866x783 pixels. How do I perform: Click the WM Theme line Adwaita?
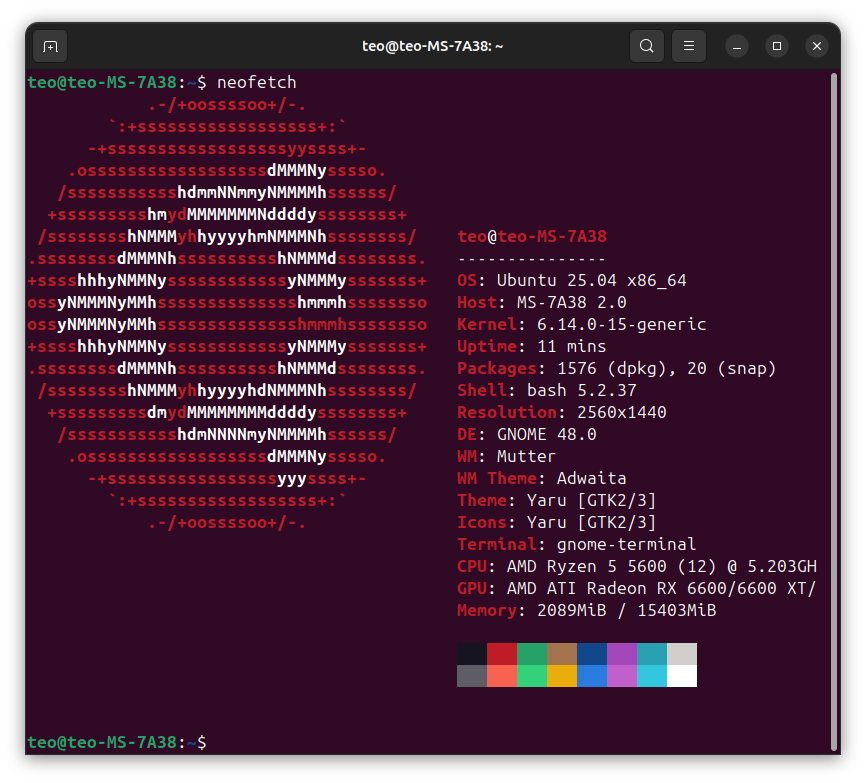coord(542,478)
